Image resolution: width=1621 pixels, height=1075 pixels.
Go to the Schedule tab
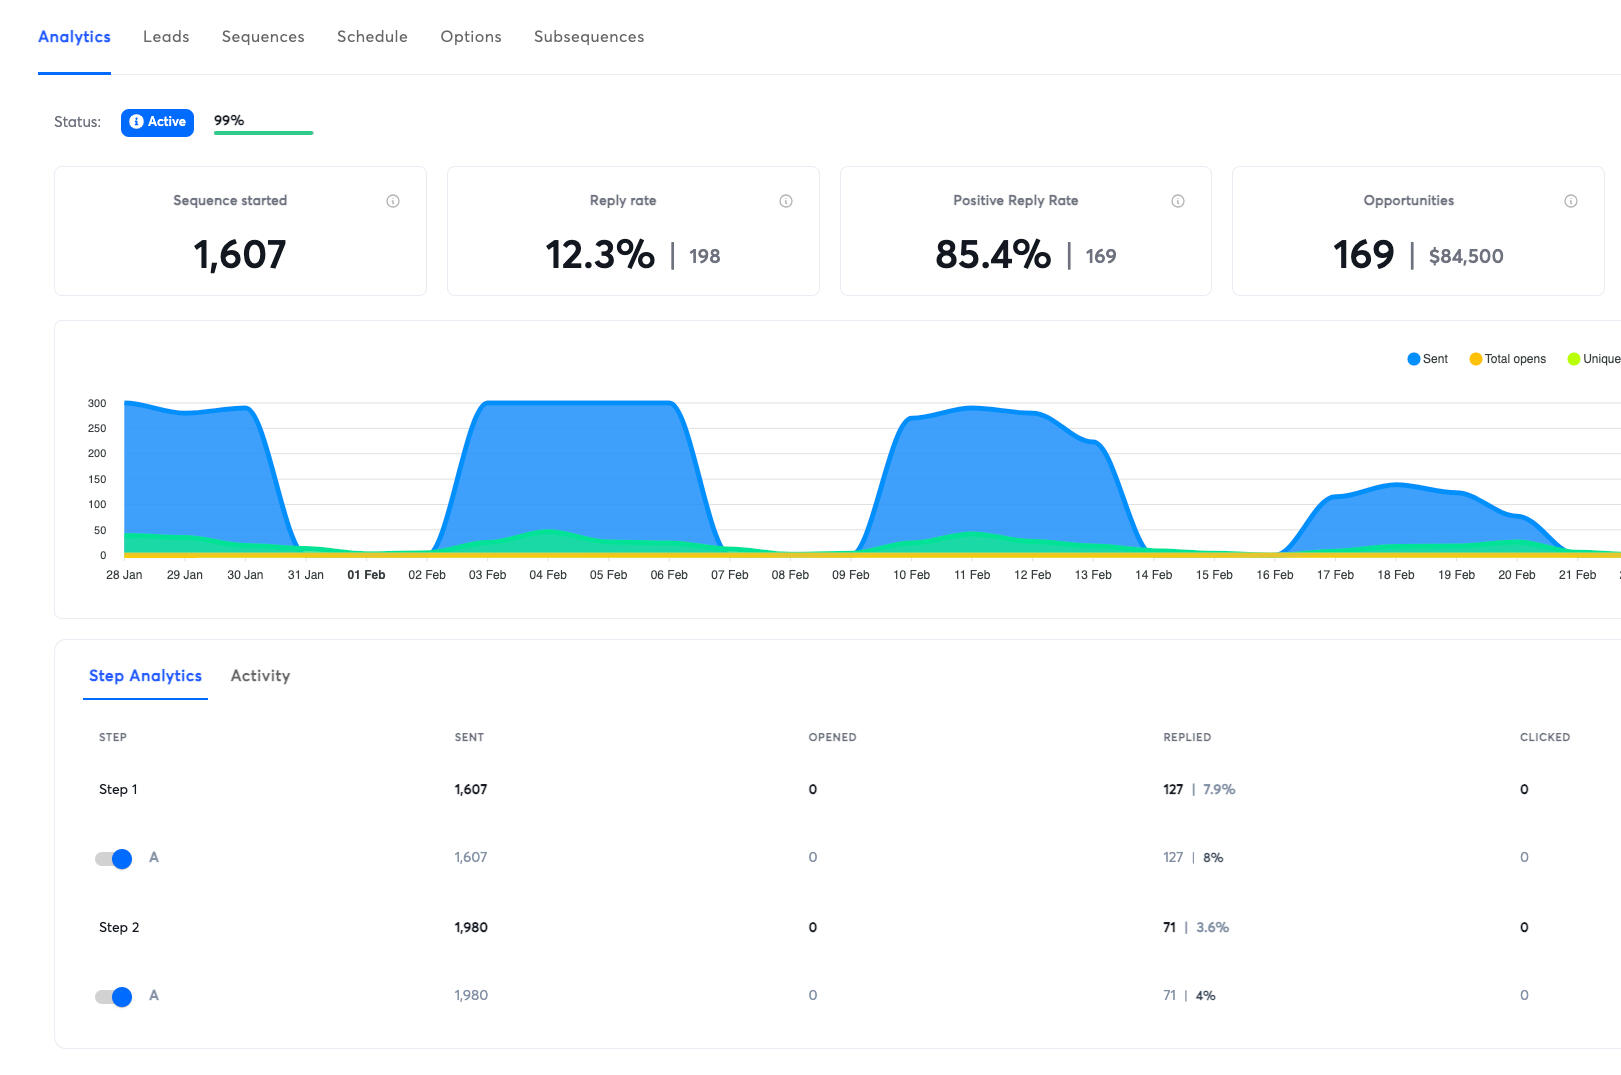[x=372, y=37]
